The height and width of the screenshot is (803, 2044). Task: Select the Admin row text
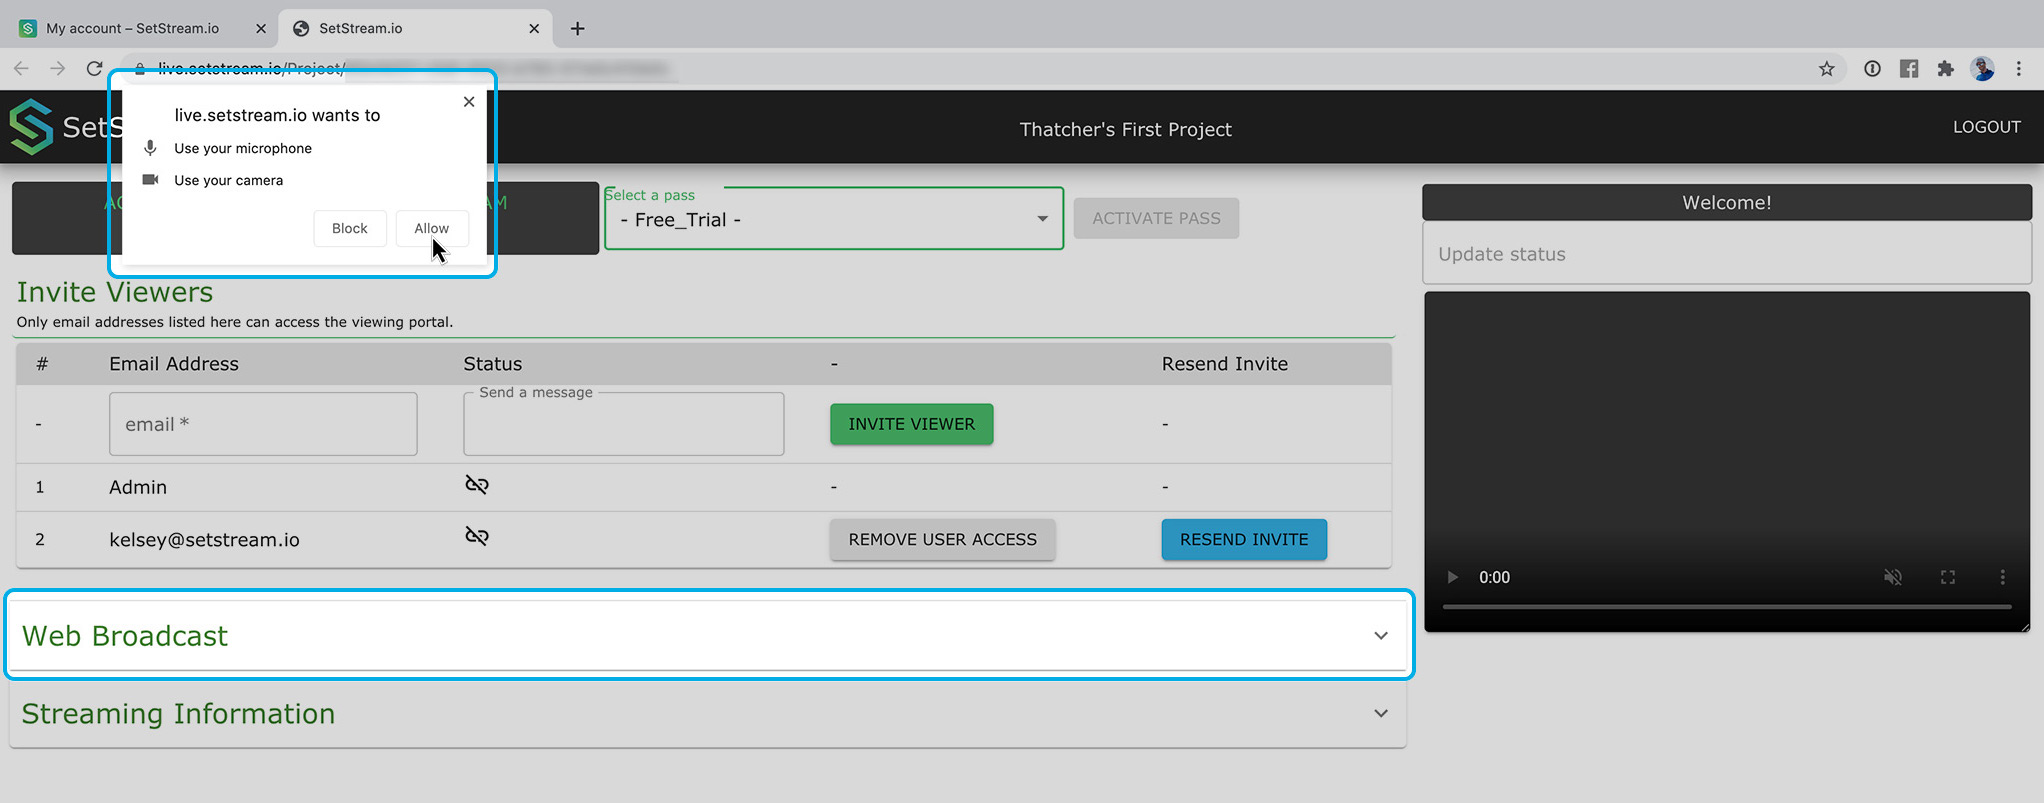coord(138,487)
